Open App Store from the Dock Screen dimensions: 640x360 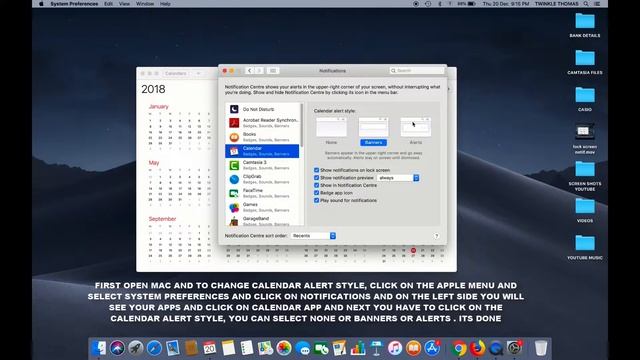pos(432,348)
